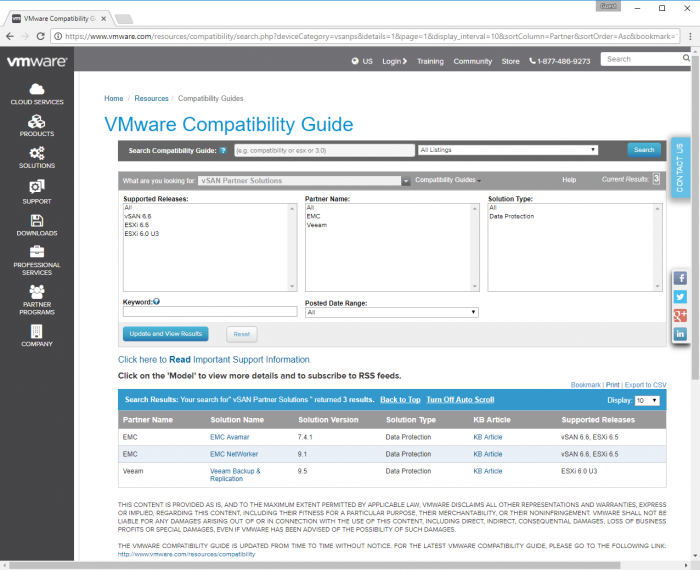Click Back to Top link

tap(400, 400)
